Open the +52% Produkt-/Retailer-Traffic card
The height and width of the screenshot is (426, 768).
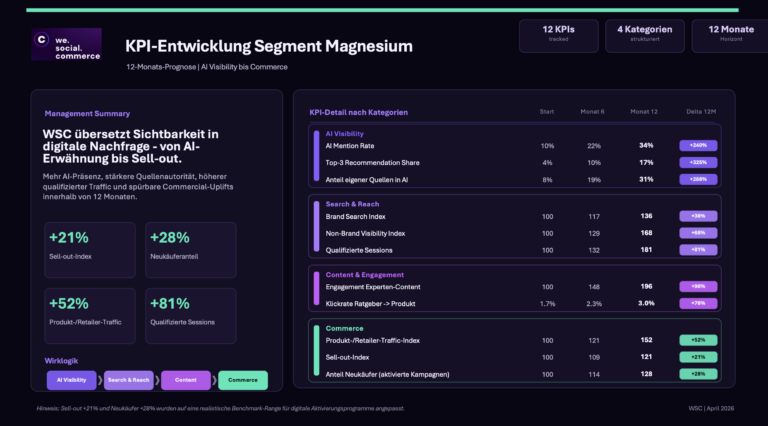[90, 315]
